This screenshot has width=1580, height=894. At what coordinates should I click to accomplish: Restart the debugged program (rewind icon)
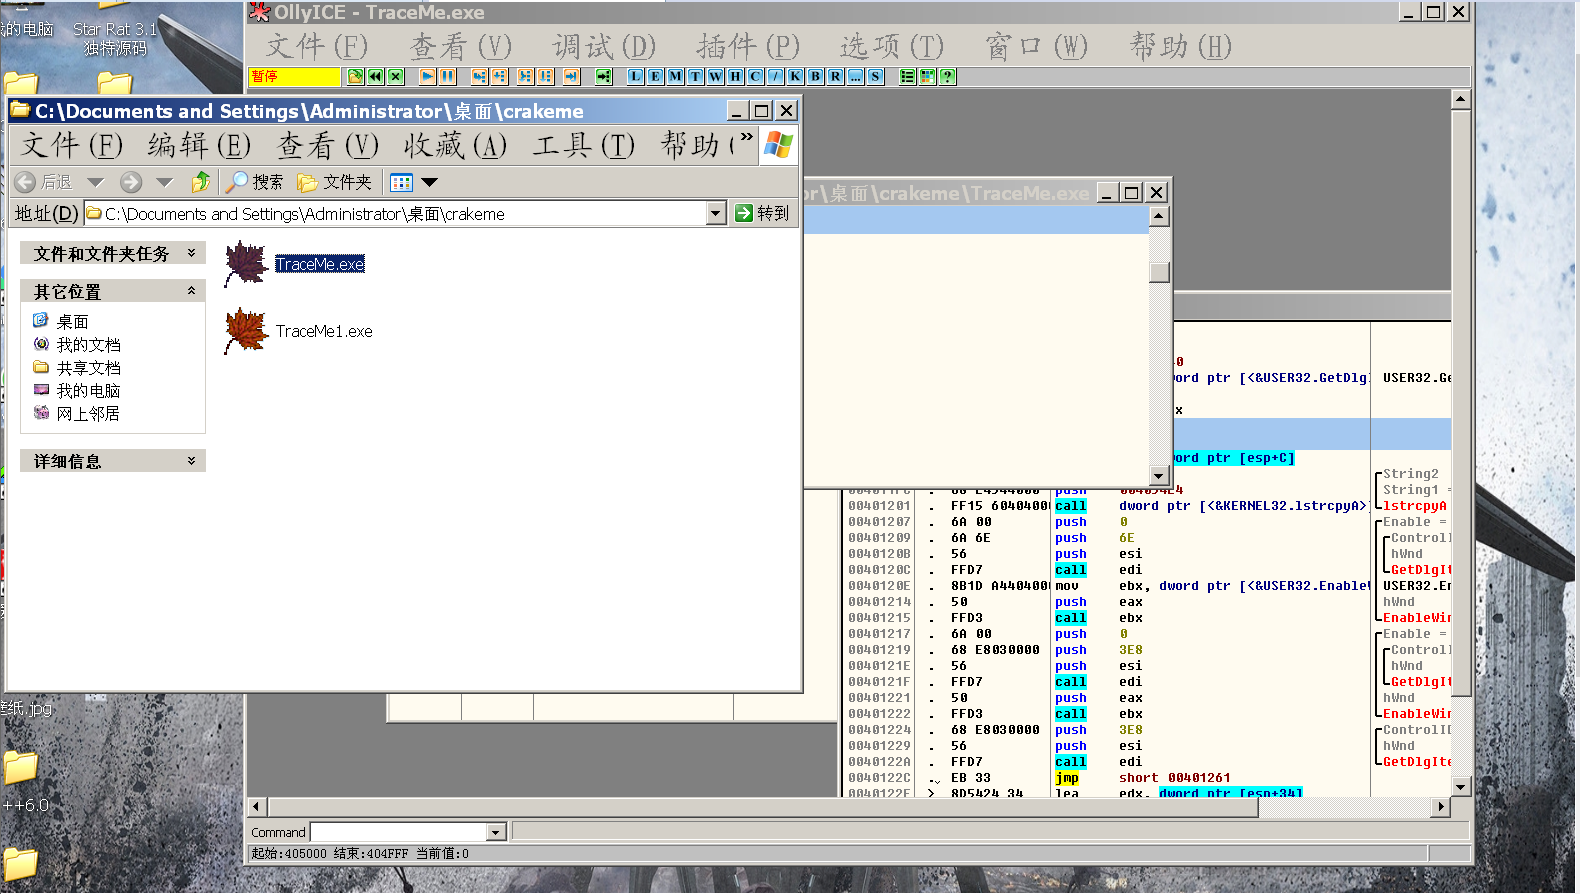tap(375, 76)
